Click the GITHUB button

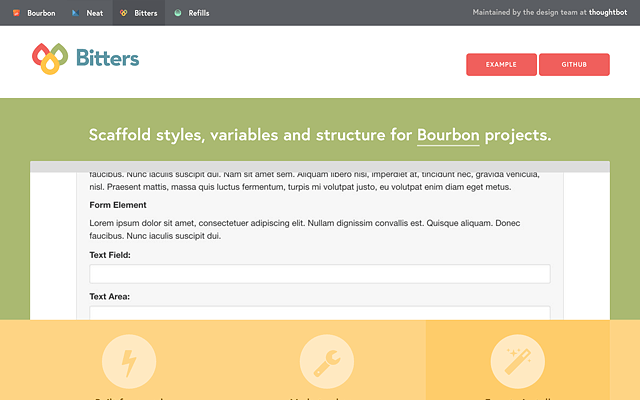coord(574,64)
